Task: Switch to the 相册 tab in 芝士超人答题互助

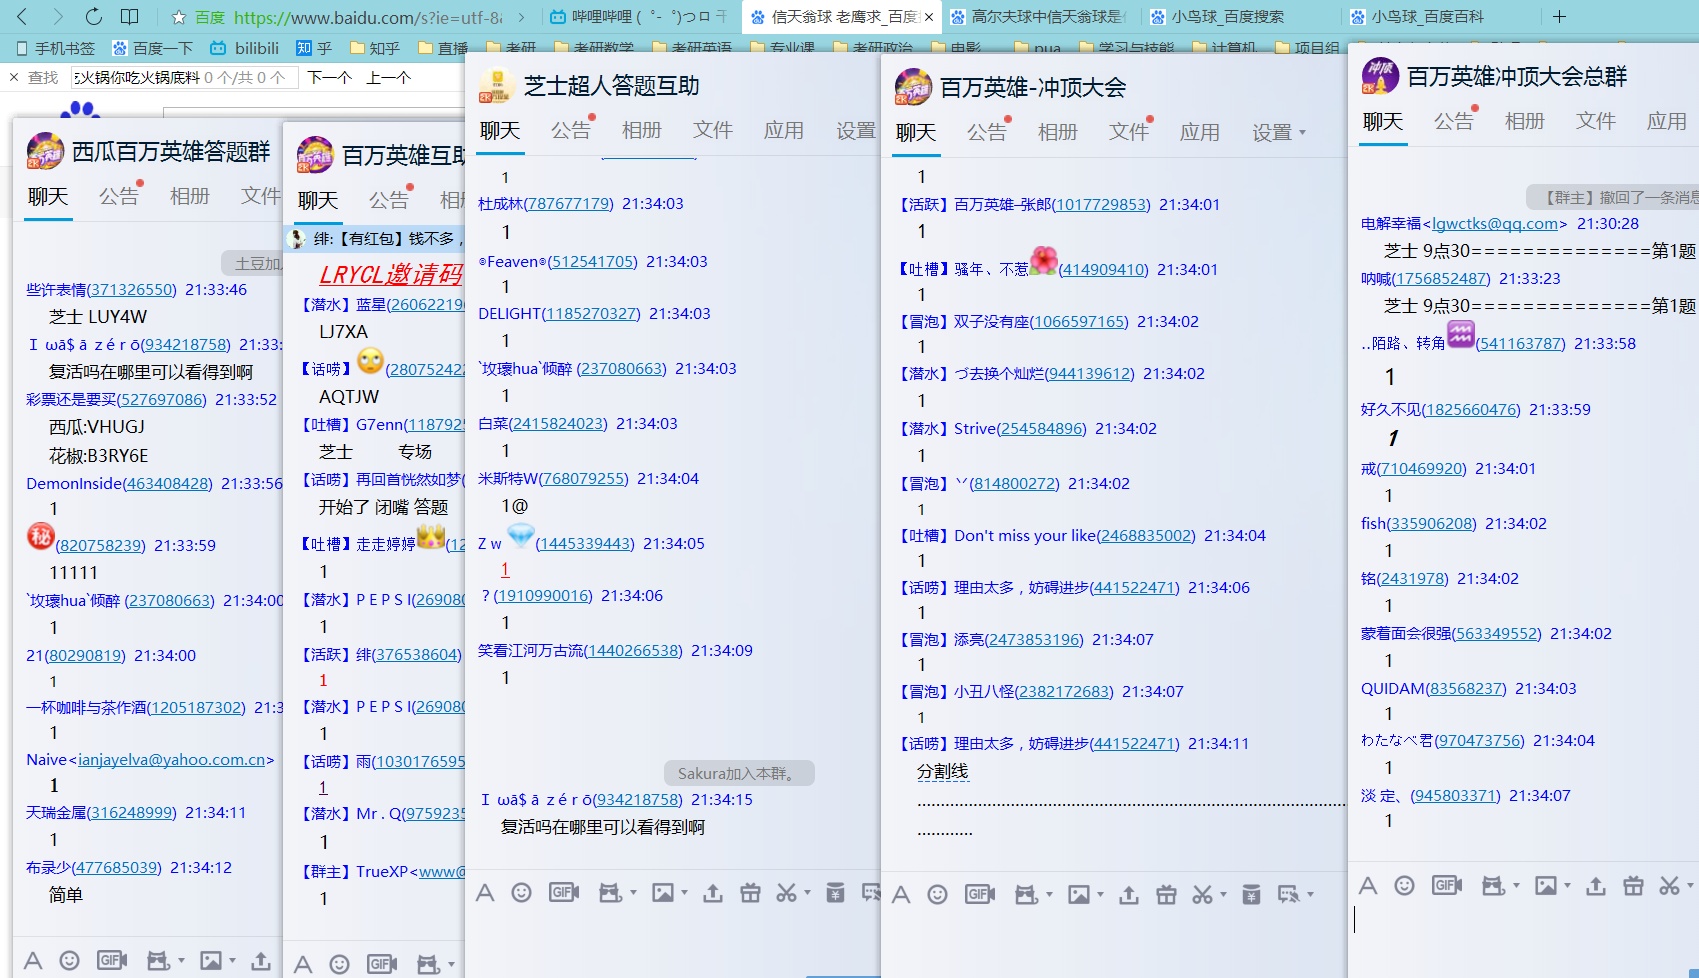Action: 641,129
